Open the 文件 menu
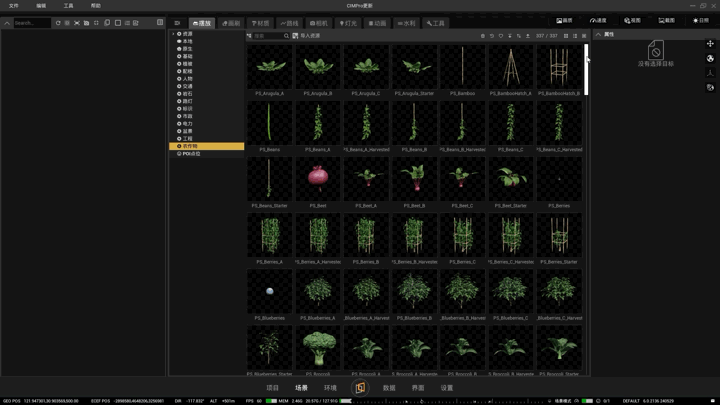The width and height of the screenshot is (720, 405). click(x=14, y=6)
